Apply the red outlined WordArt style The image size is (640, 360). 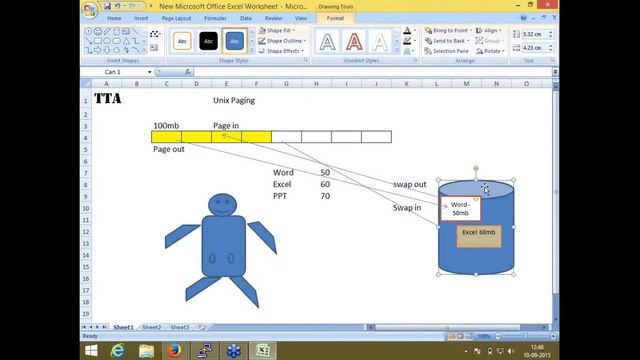pos(354,41)
